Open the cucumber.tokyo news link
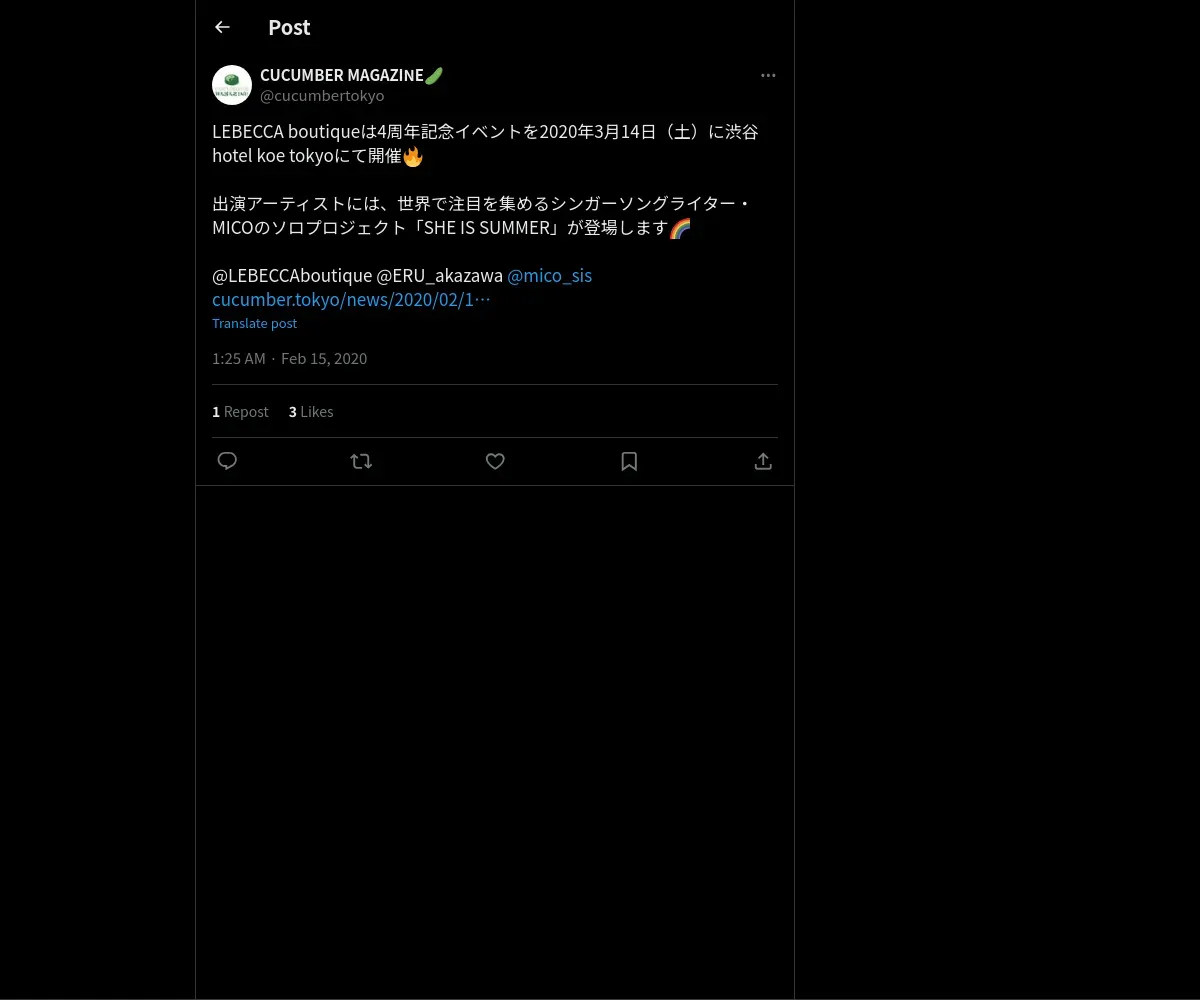 click(351, 299)
